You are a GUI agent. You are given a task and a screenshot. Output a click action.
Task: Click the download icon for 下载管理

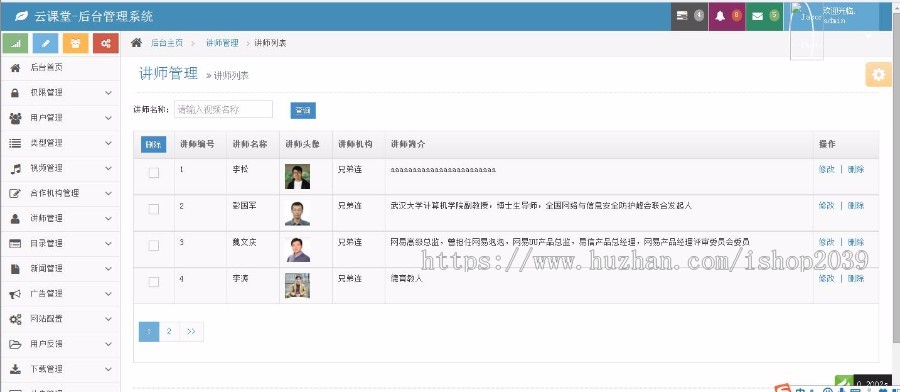pos(15,369)
